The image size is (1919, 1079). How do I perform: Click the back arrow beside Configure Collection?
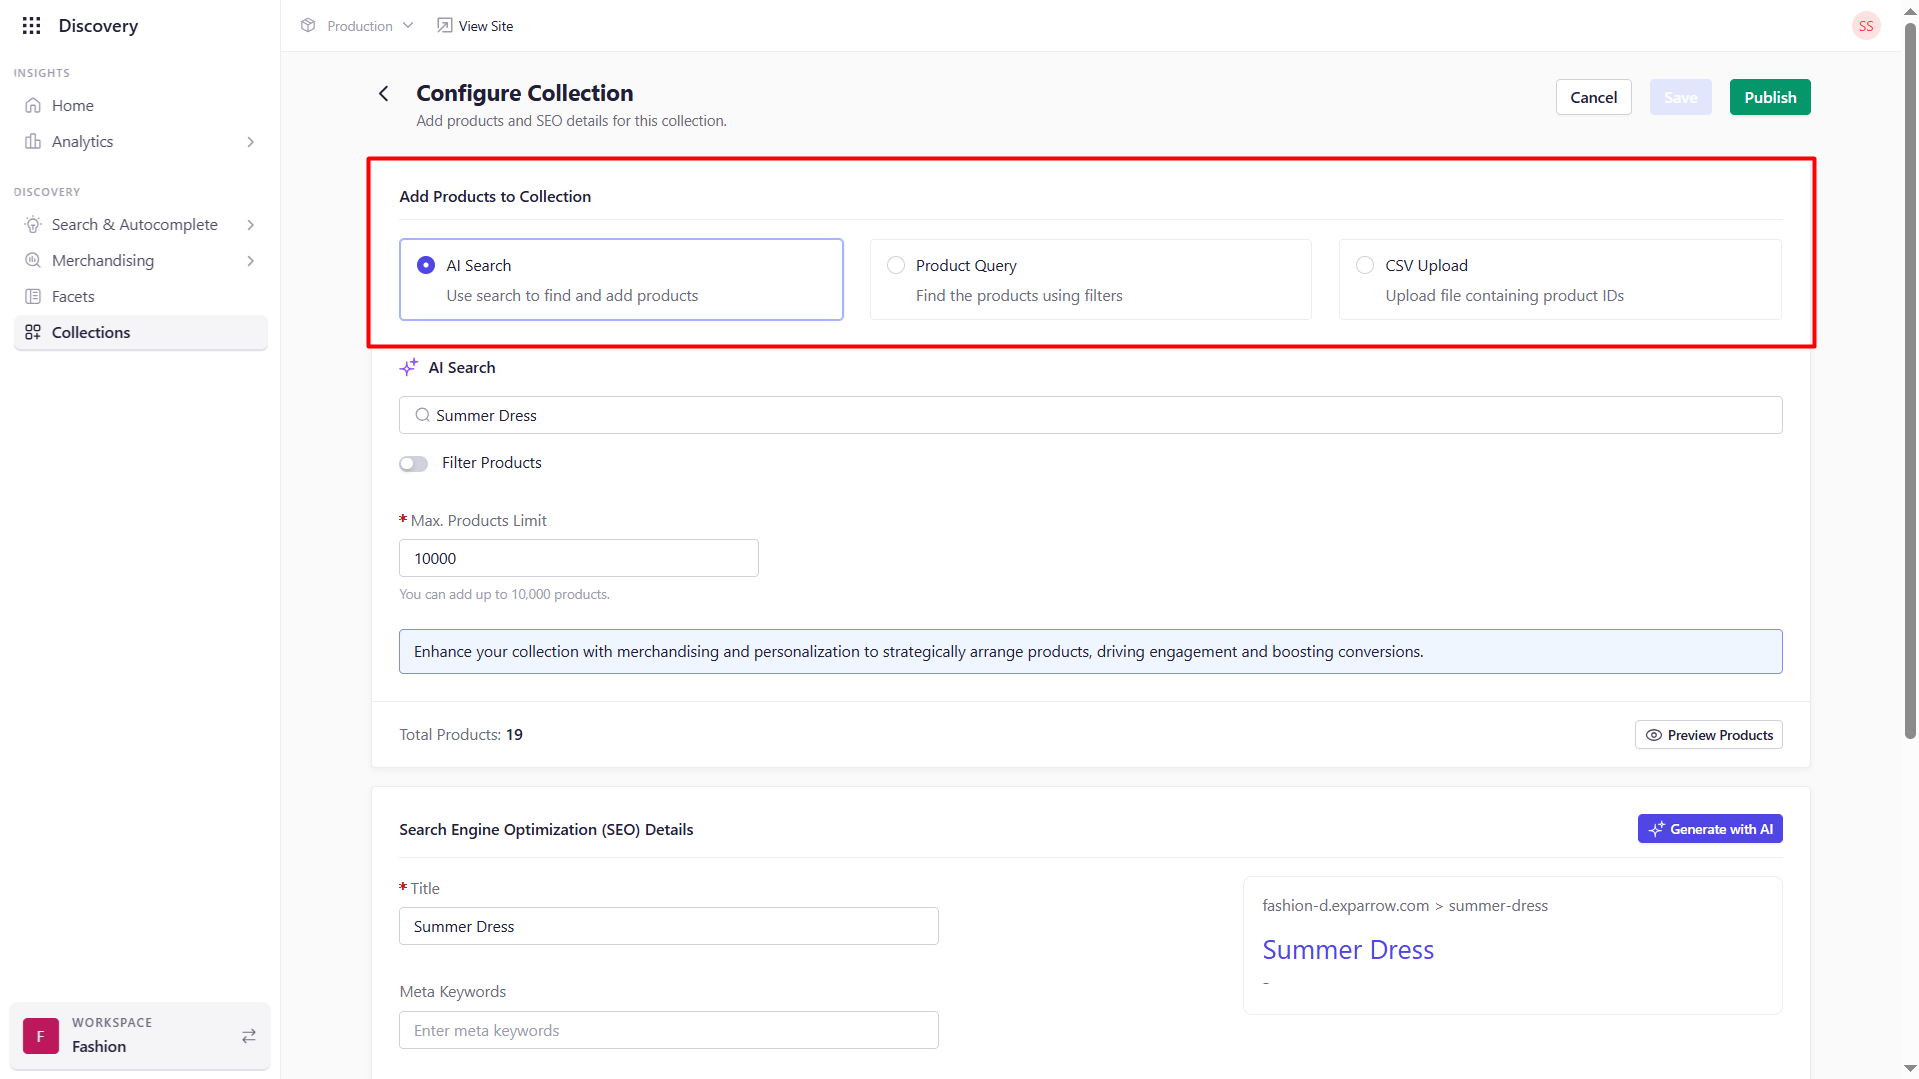(384, 94)
